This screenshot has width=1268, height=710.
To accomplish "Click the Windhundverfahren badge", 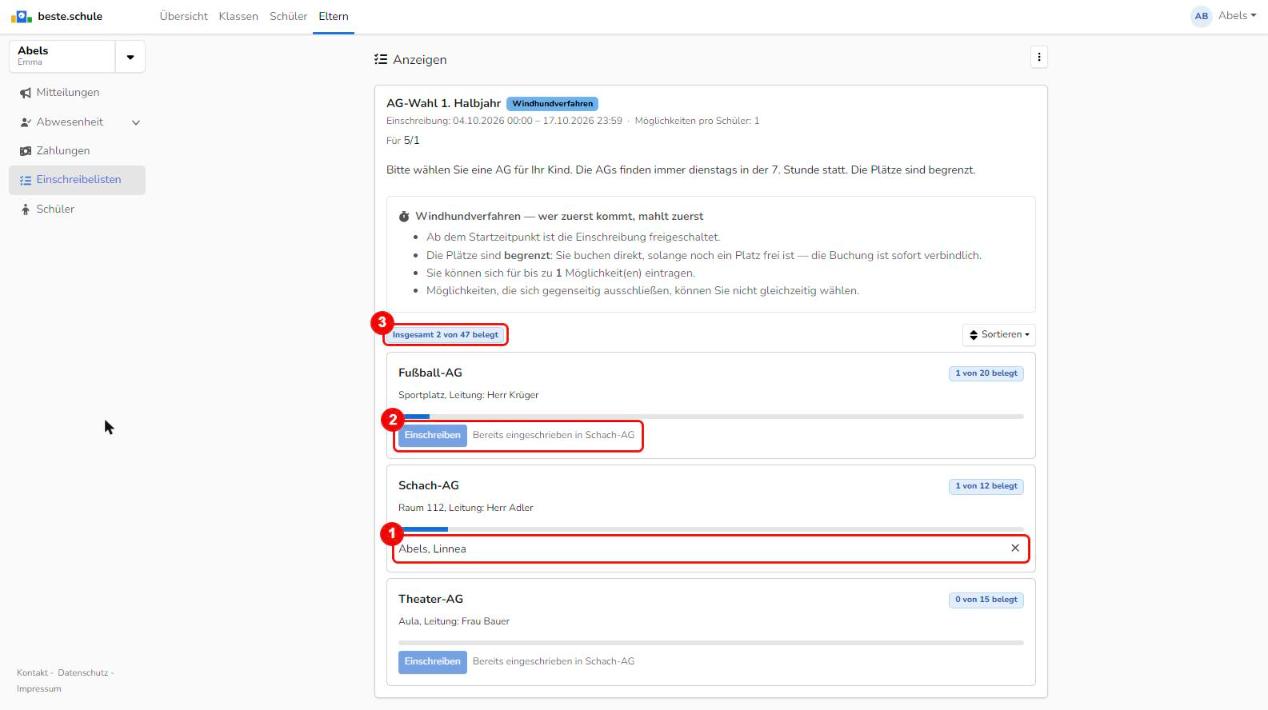I will (x=552, y=103).
